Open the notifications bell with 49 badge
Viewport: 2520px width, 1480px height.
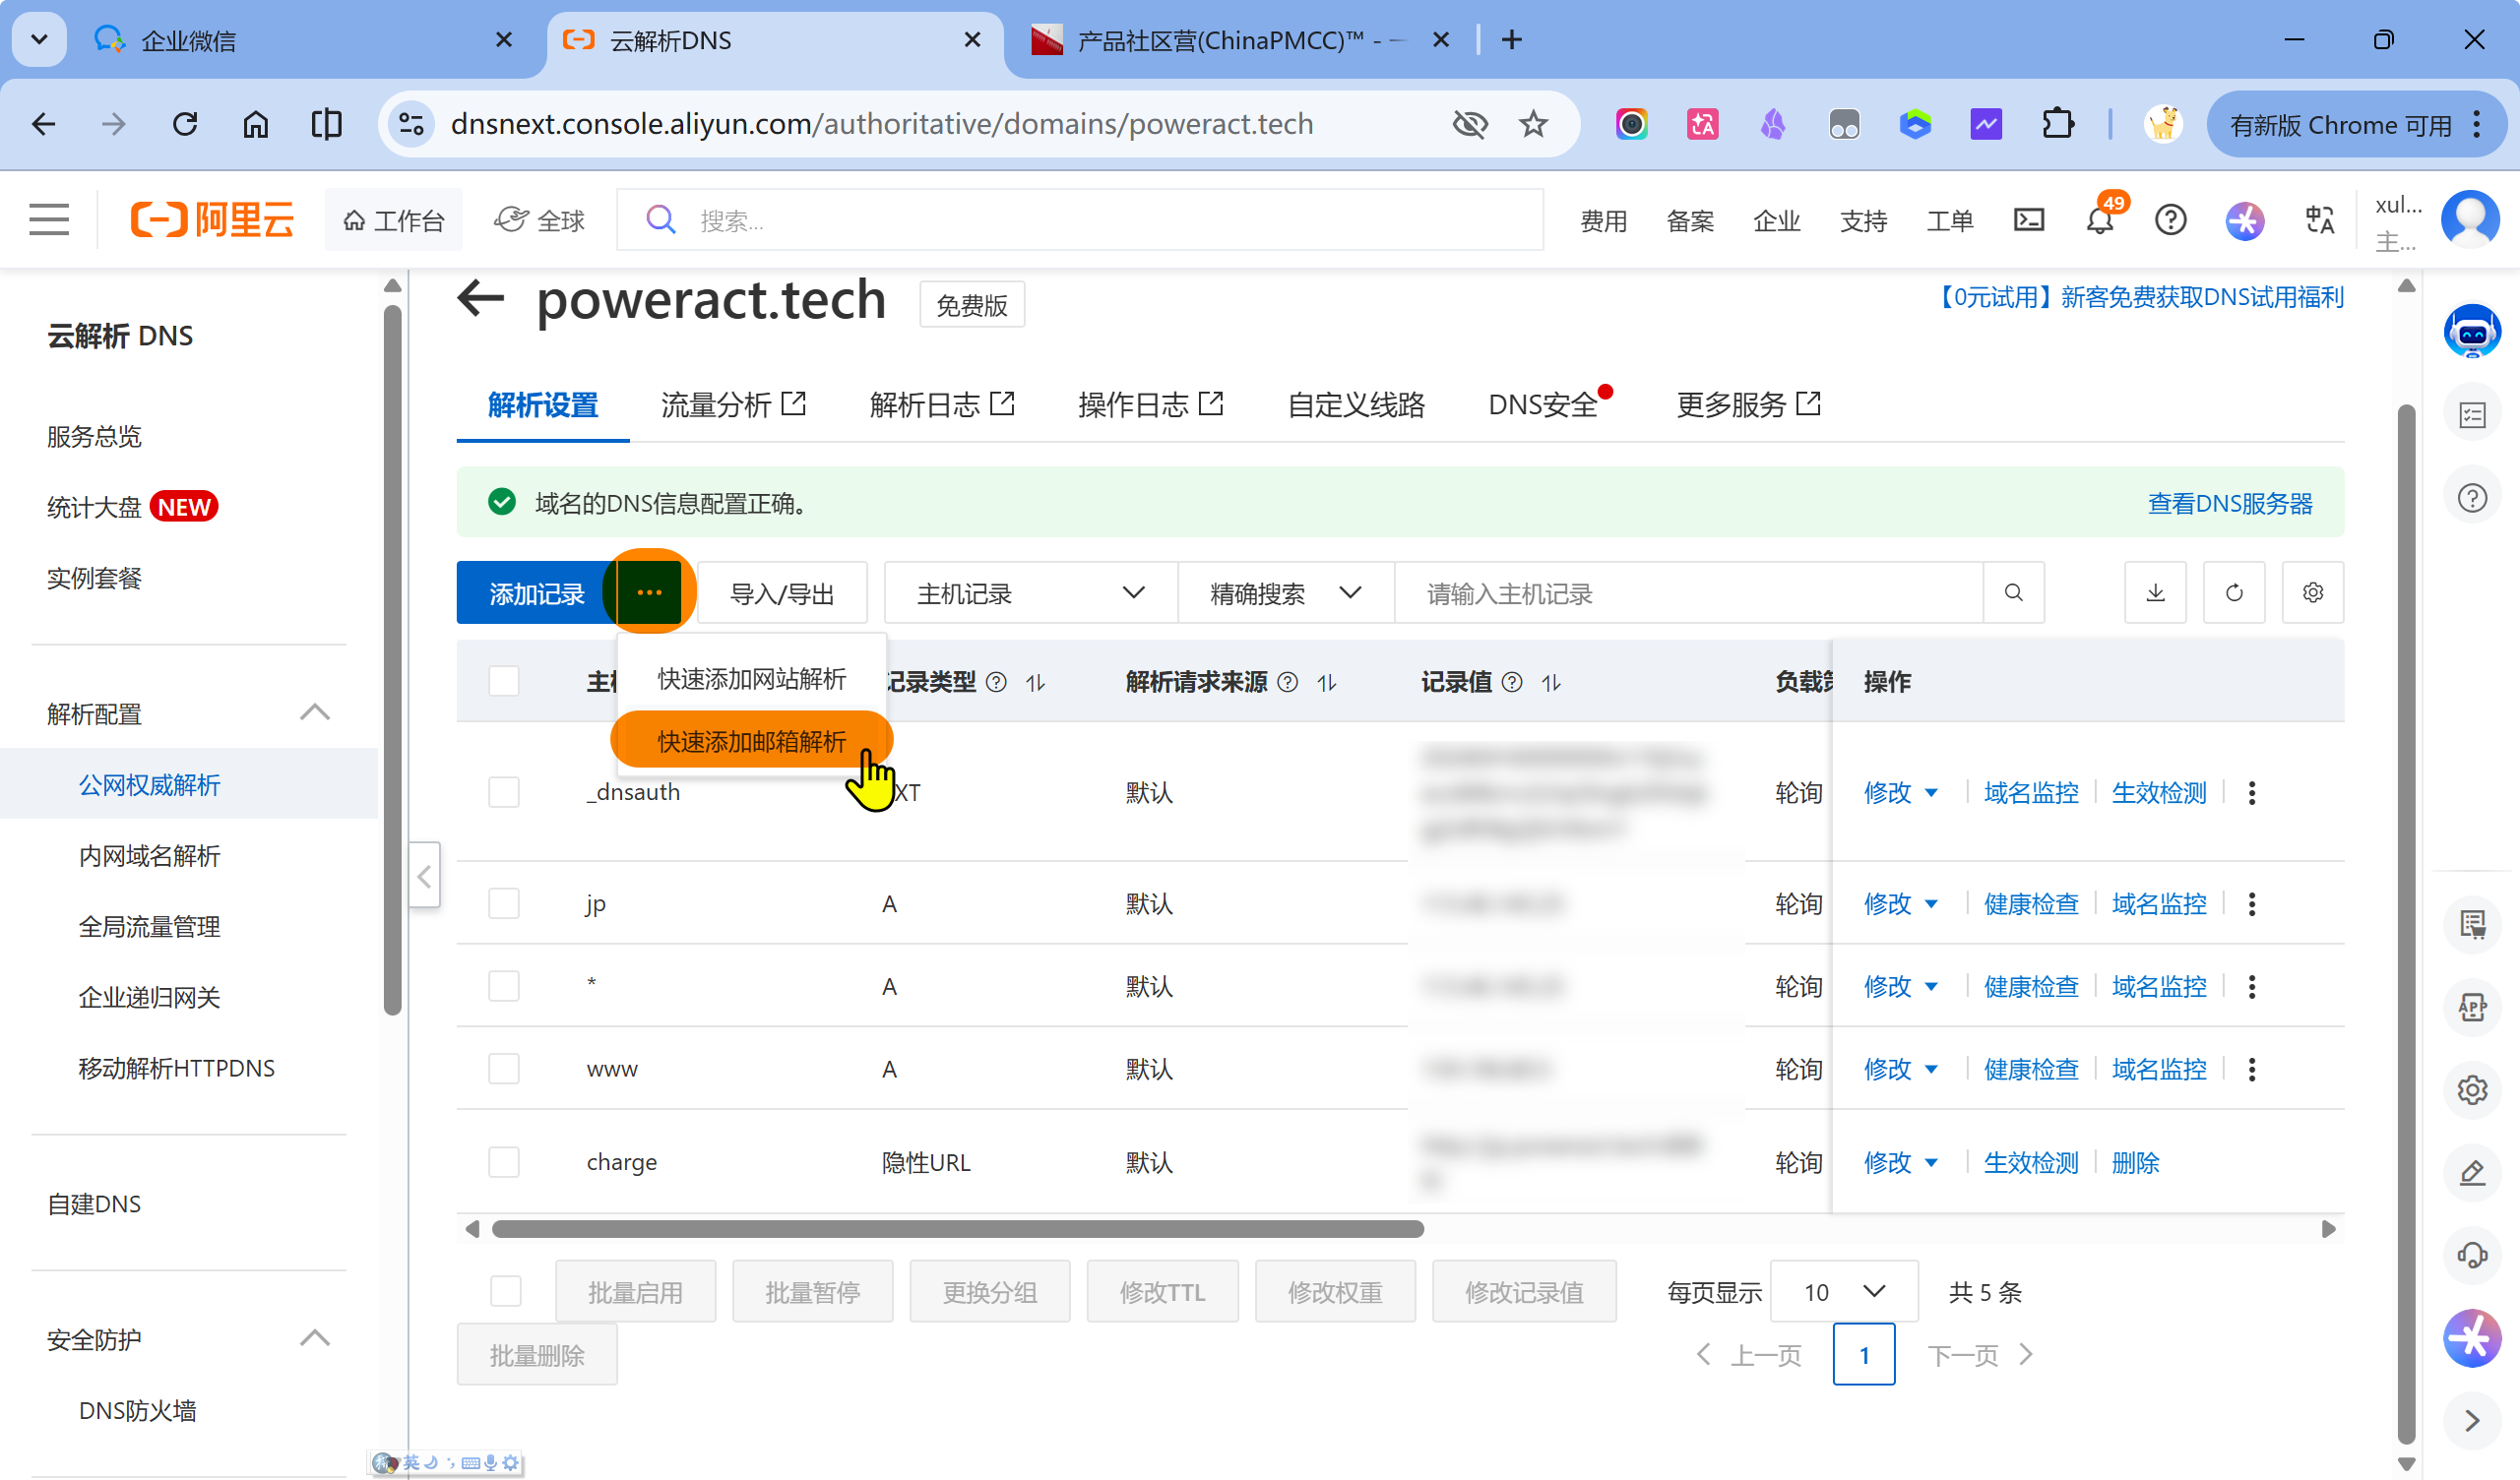point(2100,220)
